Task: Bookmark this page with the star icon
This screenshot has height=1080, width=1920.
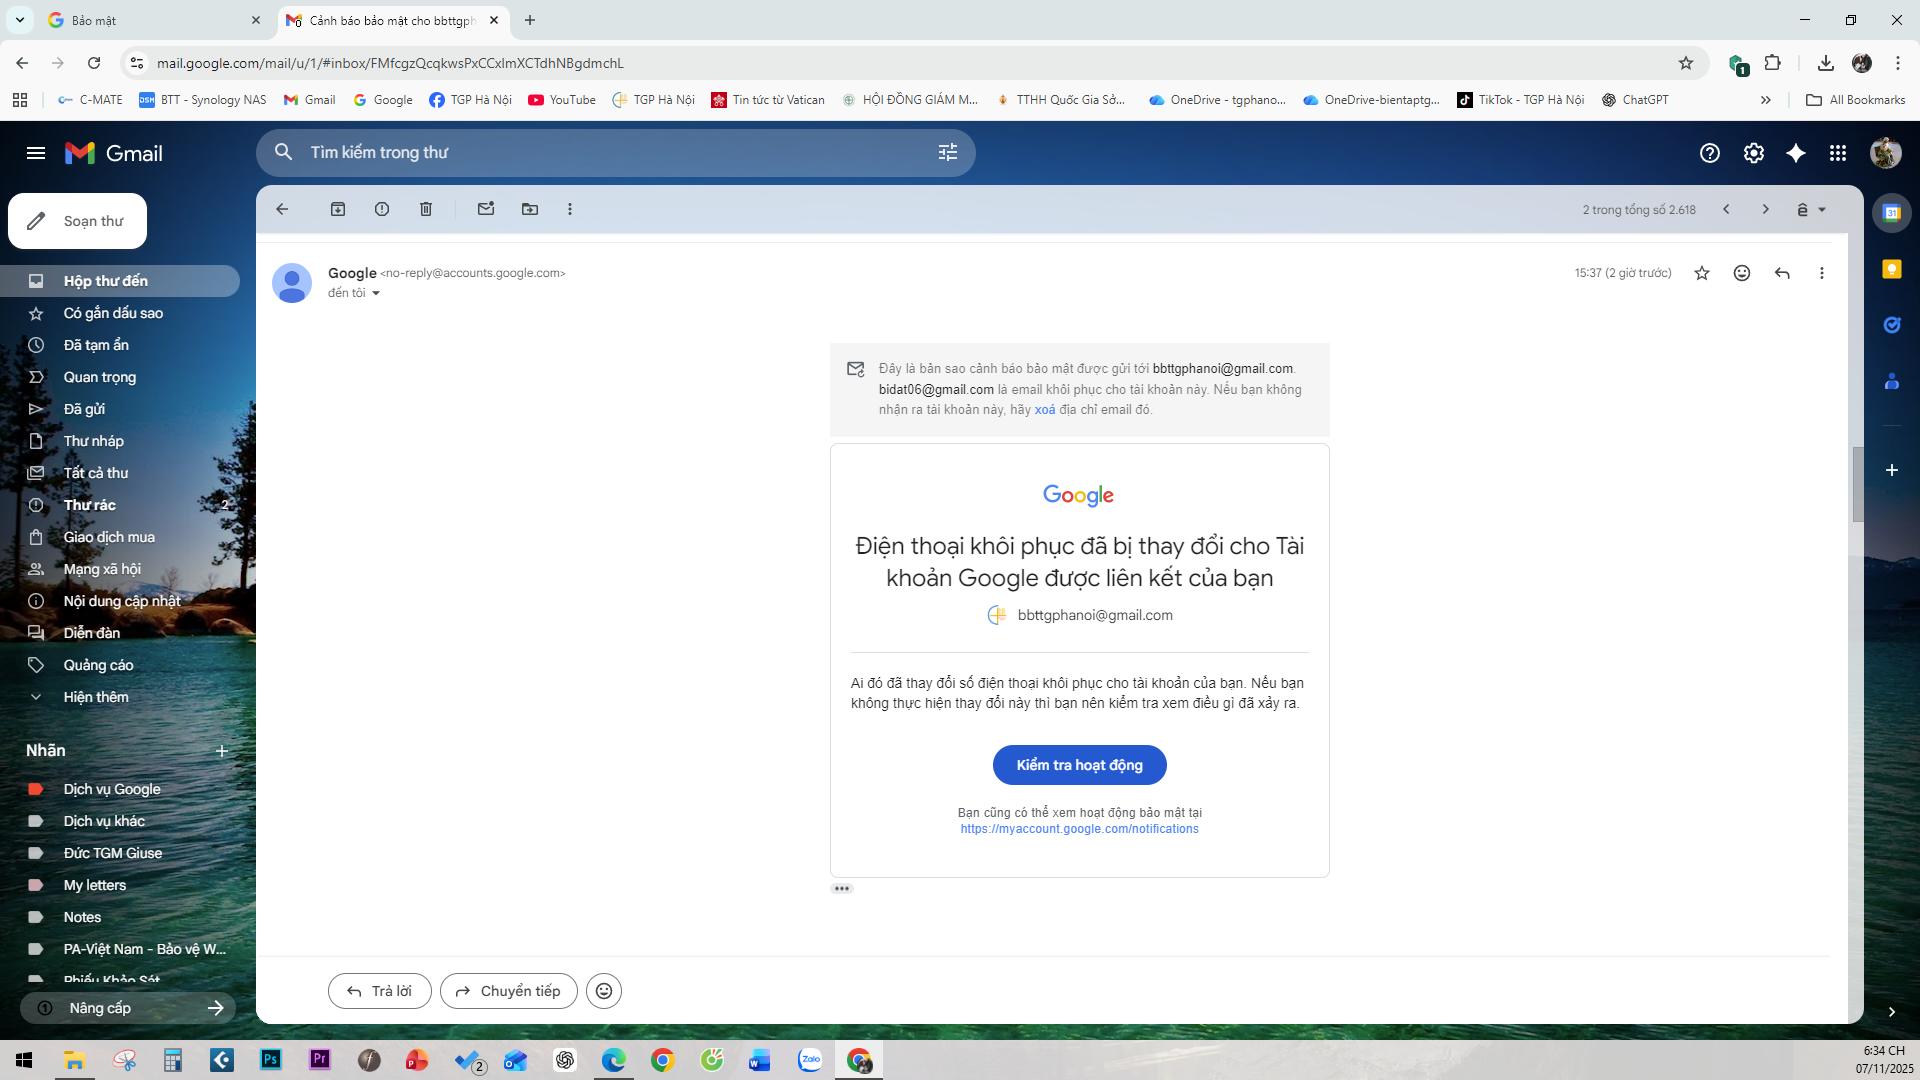Action: point(1686,63)
